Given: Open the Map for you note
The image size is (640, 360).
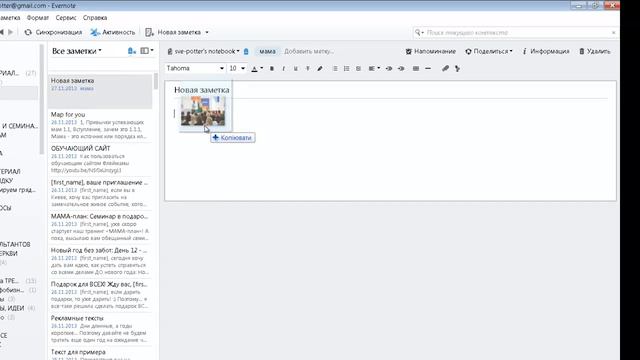Looking at the screenshot, I should tap(100, 125).
